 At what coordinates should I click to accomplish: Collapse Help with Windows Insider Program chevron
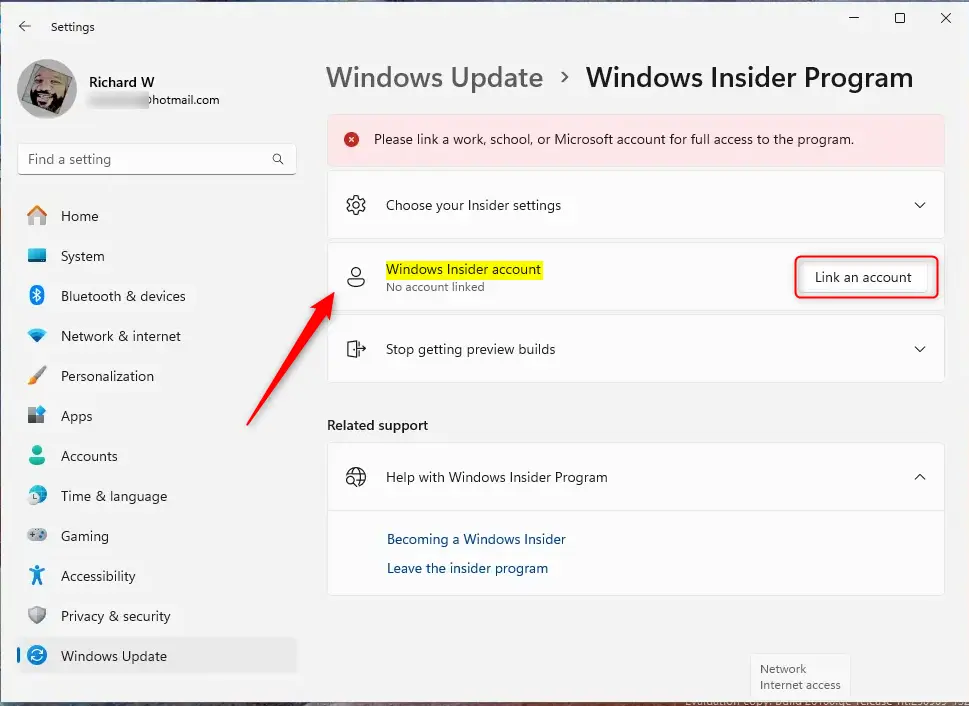pyautogui.click(x=920, y=477)
